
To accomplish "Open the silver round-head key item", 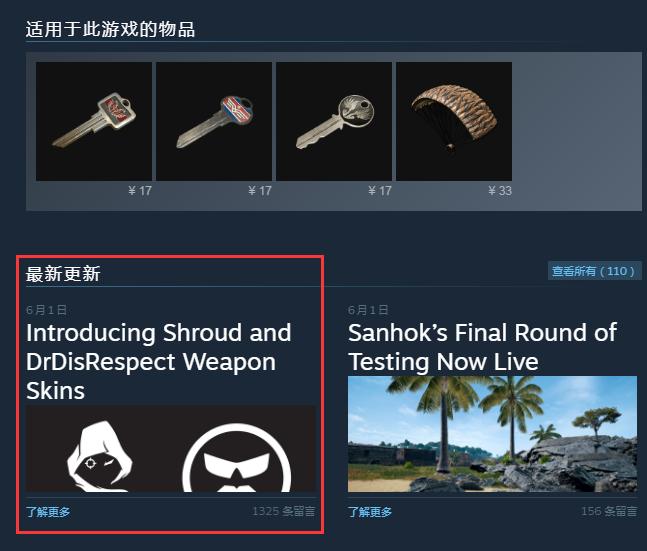I will pyautogui.click(x=334, y=121).
